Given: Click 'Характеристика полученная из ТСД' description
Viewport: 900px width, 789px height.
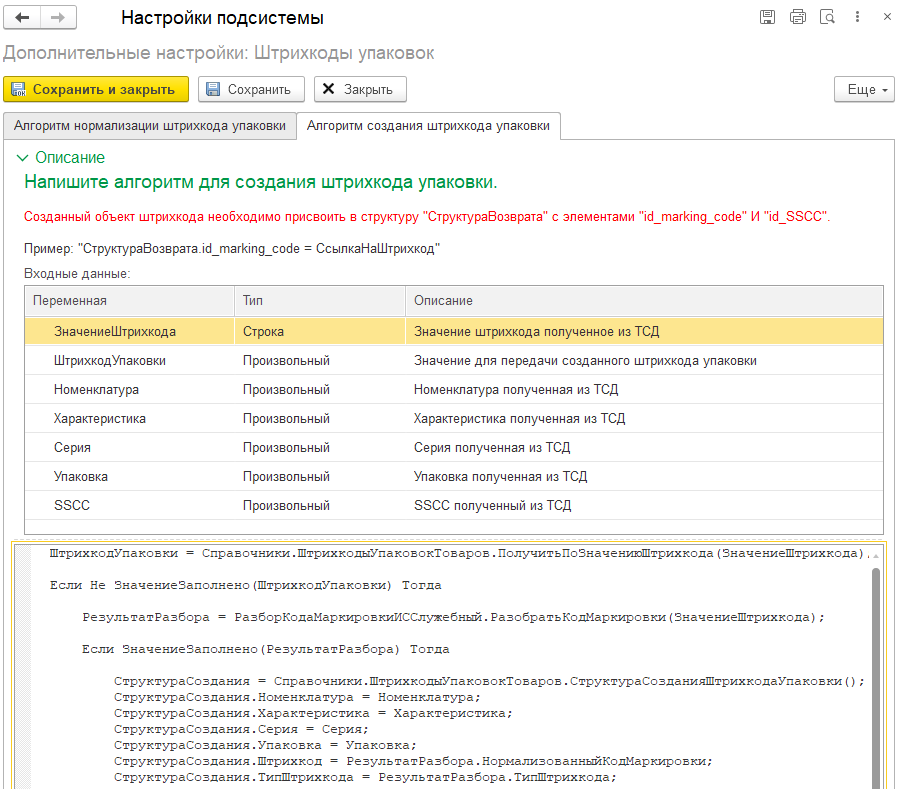Looking at the screenshot, I should point(644,418).
